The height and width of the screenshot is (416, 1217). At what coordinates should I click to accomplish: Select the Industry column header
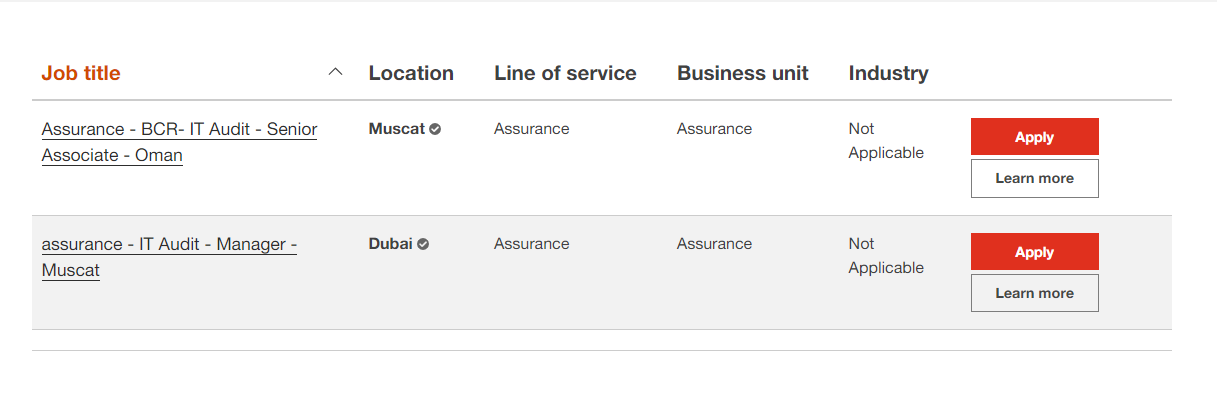tap(888, 73)
